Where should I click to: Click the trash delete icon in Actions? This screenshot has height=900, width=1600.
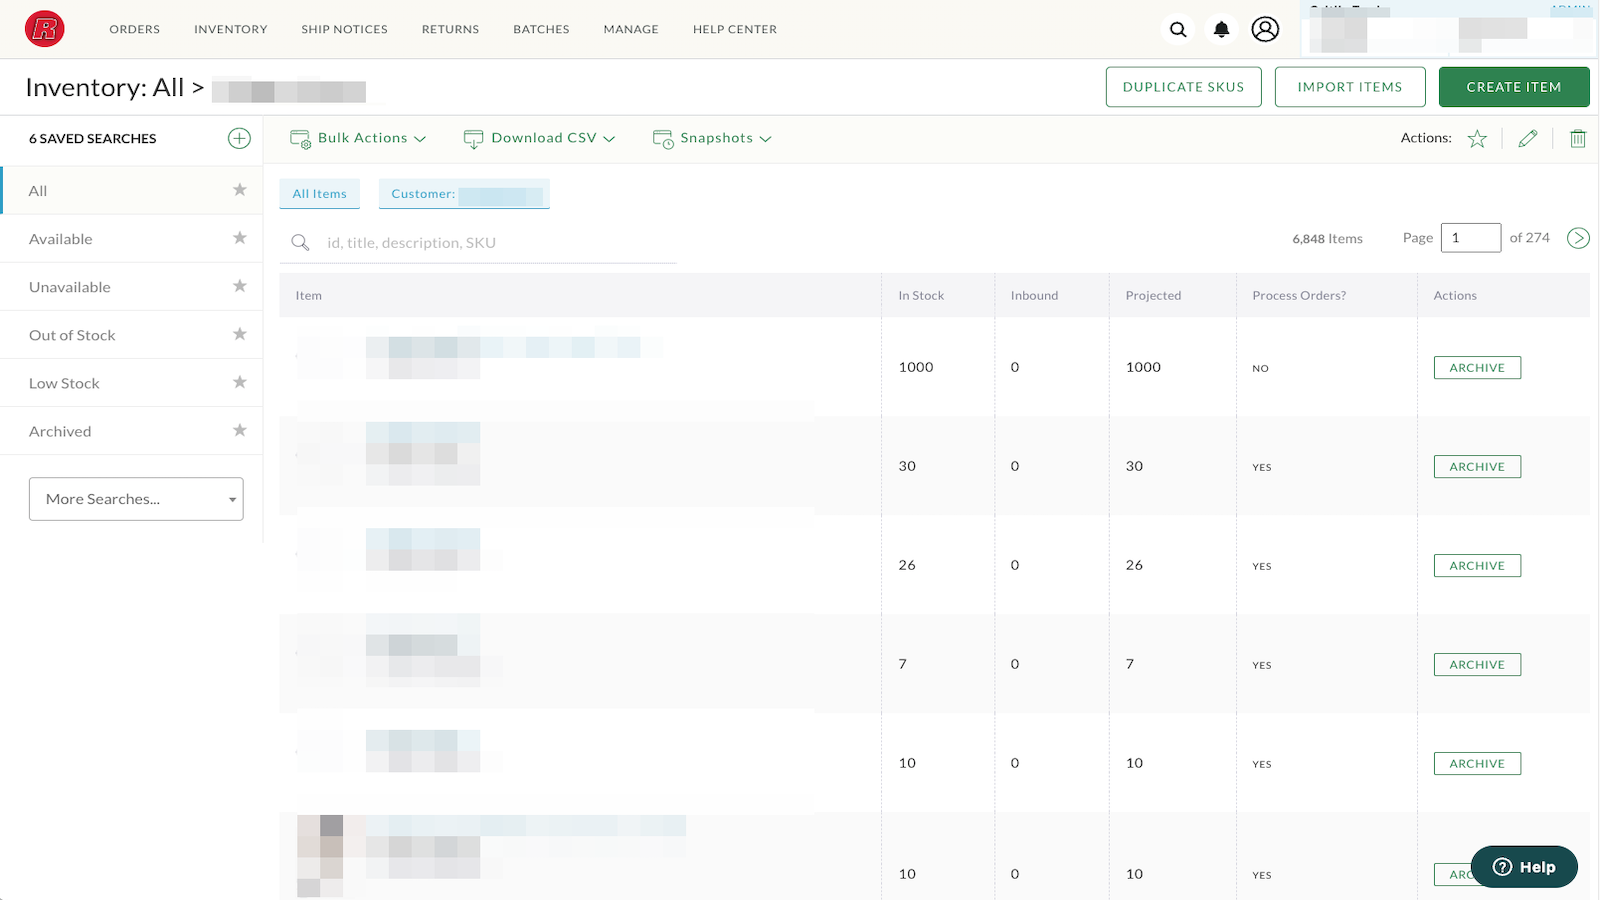(1577, 139)
